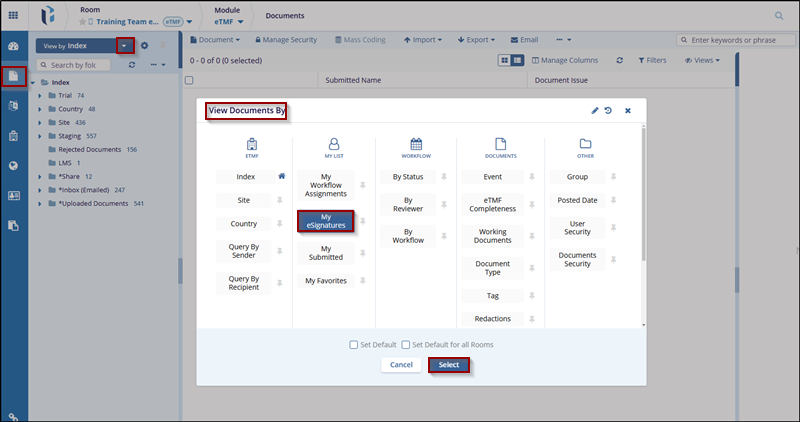Click the home icon next to Index
Image resolution: width=800 pixels, height=422 pixels.
pos(282,176)
